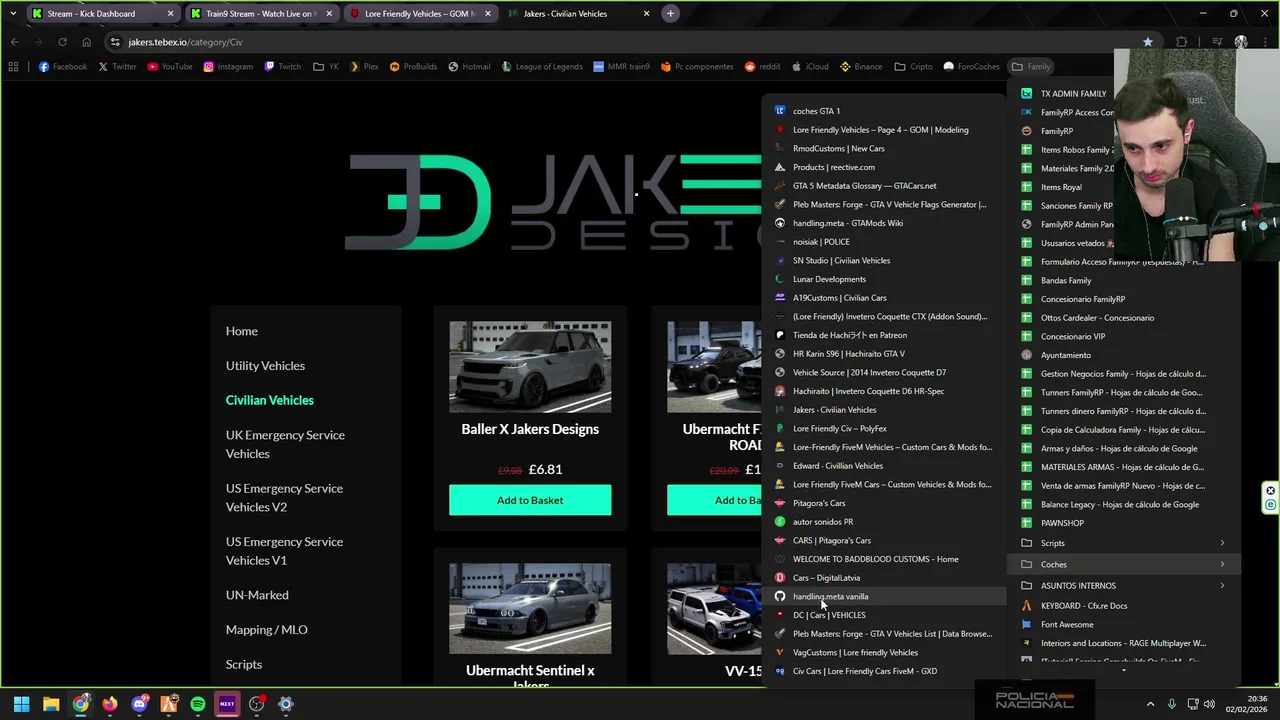Select Concesionario VIP bookmark entry
Image resolution: width=1280 pixels, height=720 pixels.
pyautogui.click(x=1124, y=336)
